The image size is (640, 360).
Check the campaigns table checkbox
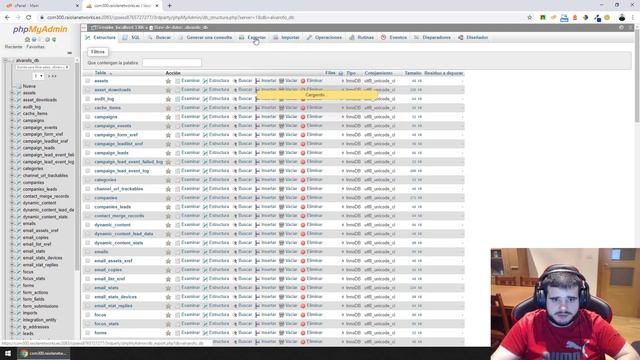click(88, 117)
